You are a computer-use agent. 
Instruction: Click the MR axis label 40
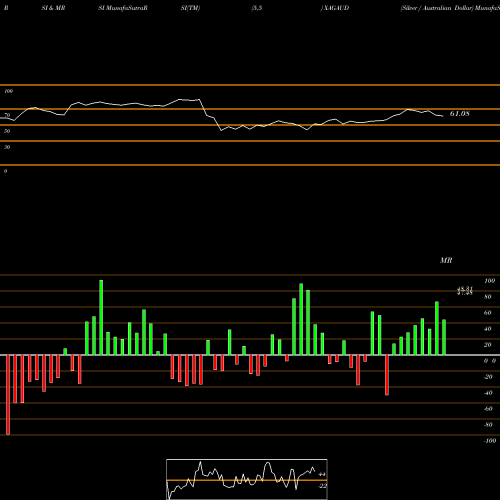pyautogui.click(x=488, y=329)
